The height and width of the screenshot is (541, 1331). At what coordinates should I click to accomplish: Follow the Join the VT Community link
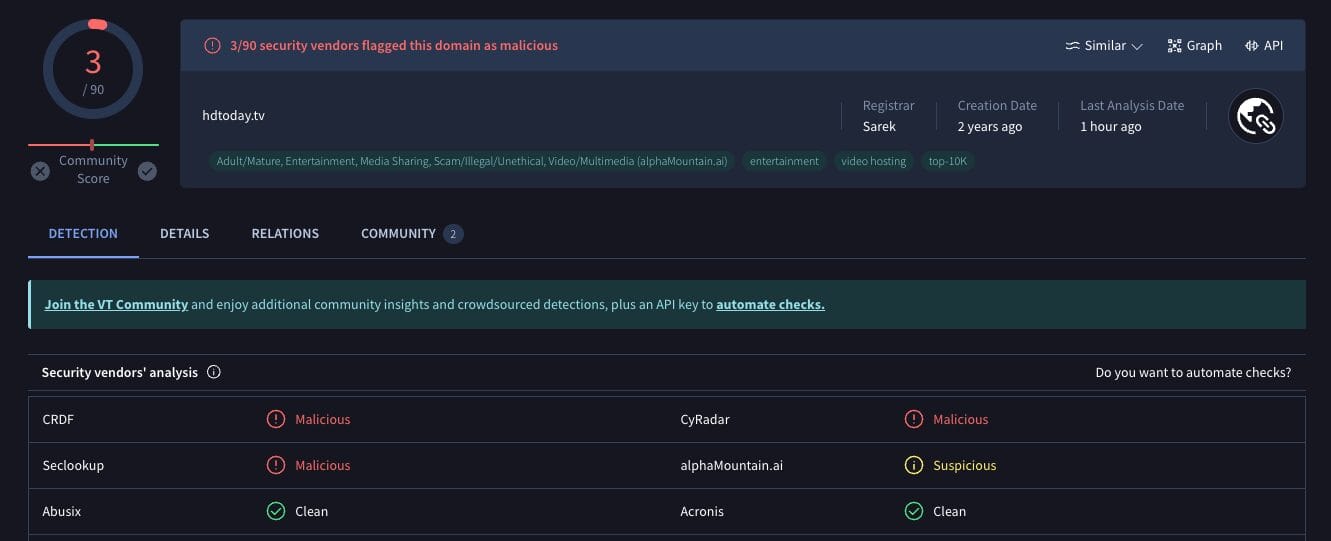tap(116, 304)
